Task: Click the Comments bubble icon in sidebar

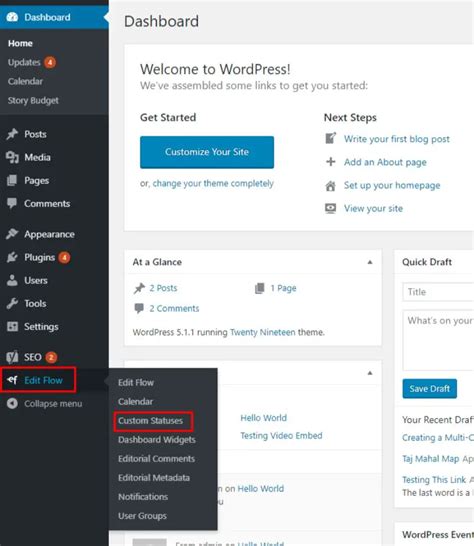Action: (12, 203)
